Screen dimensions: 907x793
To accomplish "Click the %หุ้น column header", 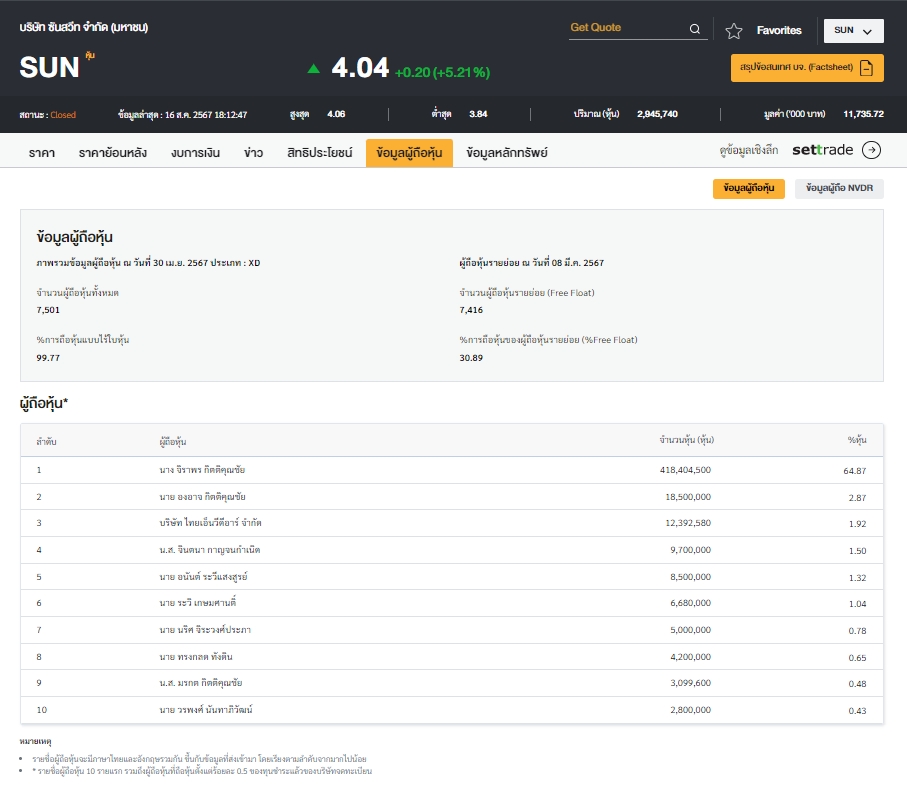I will (x=857, y=440).
